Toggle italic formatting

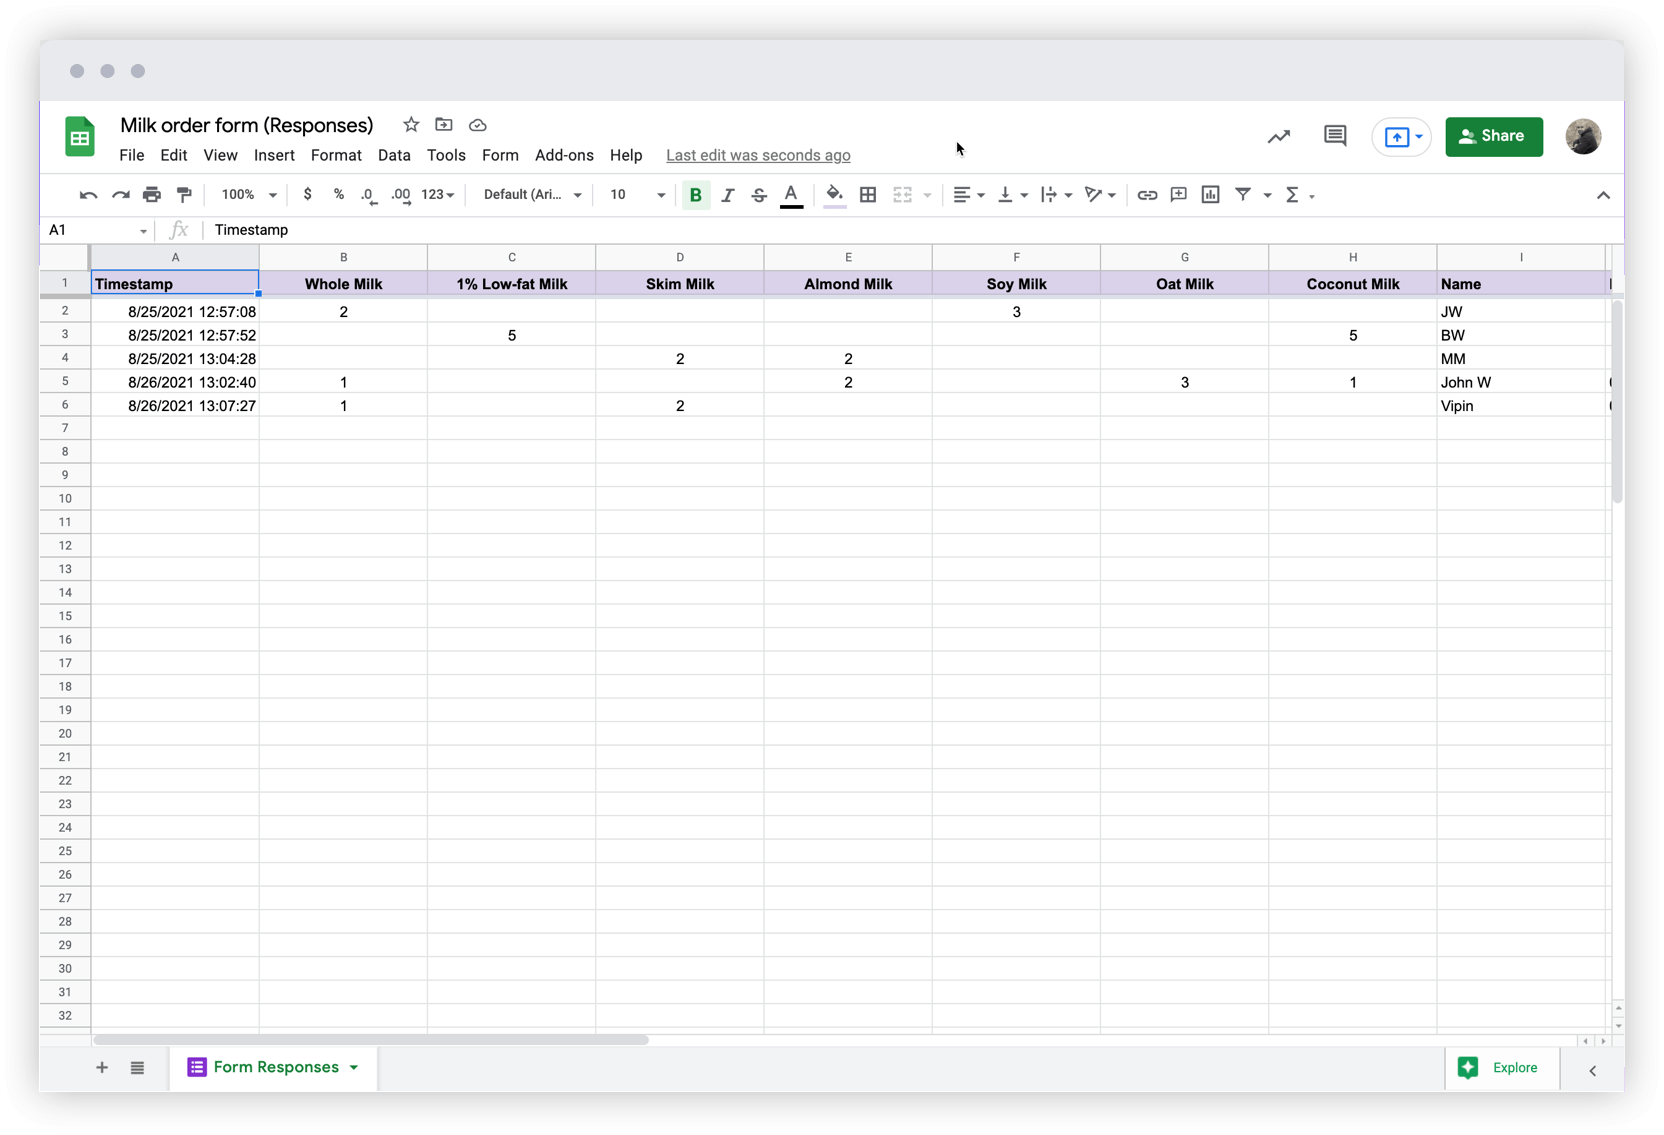(728, 194)
